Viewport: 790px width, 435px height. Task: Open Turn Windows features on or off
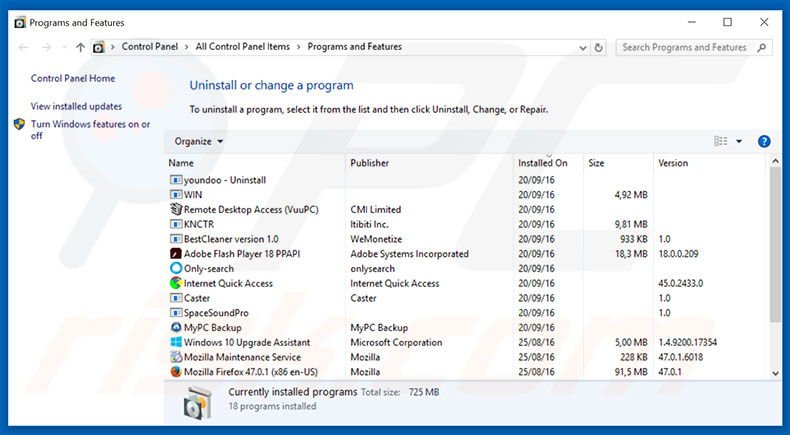point(90,130)
